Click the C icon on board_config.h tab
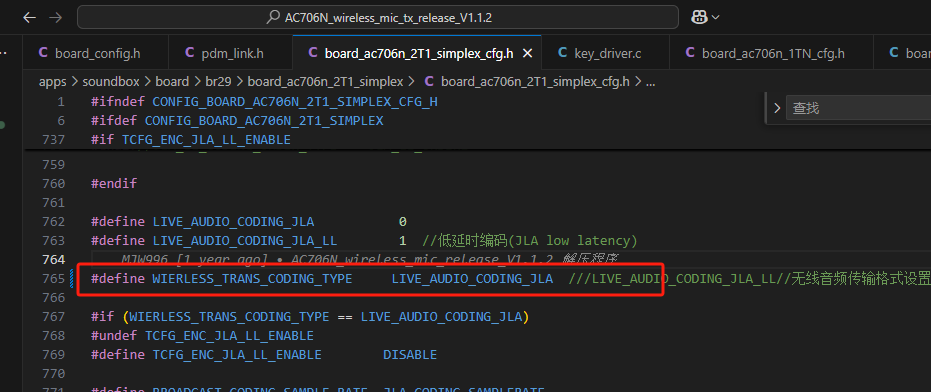Viewport: 931px width, 392px height. point(43,53)
